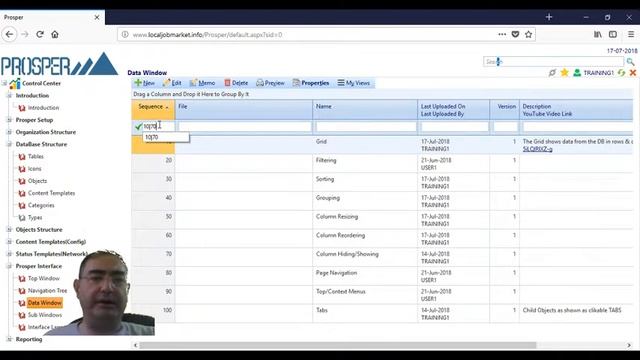Select Icons in the navigation tree
The height and width of the screenshot is (360, 640).
pos(34,169)
